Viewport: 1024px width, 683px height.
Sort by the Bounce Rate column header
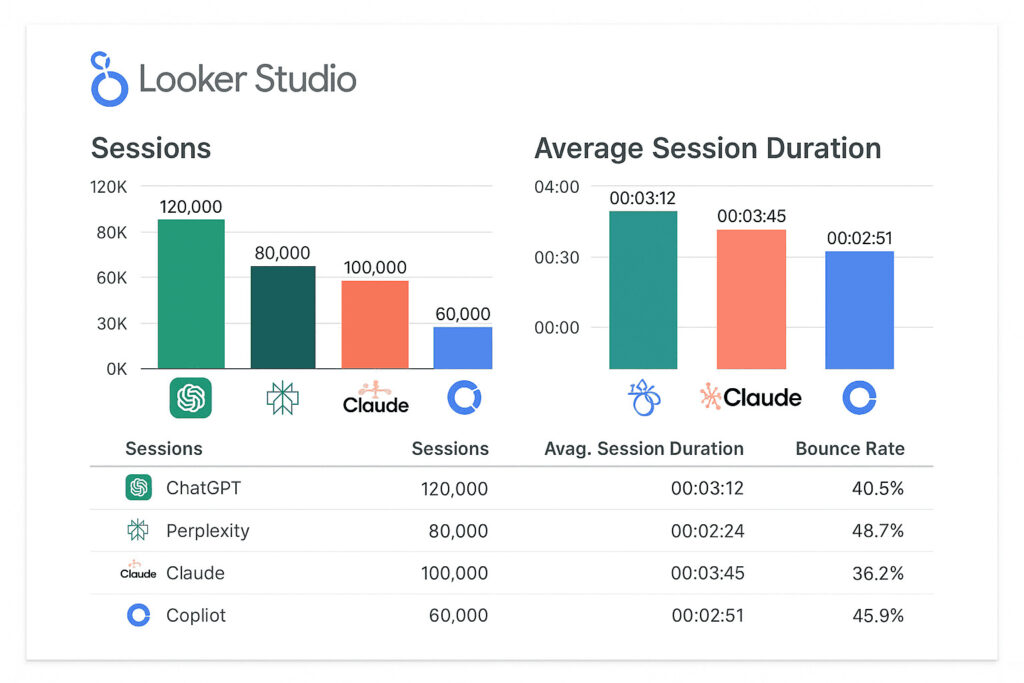point(850,449)
